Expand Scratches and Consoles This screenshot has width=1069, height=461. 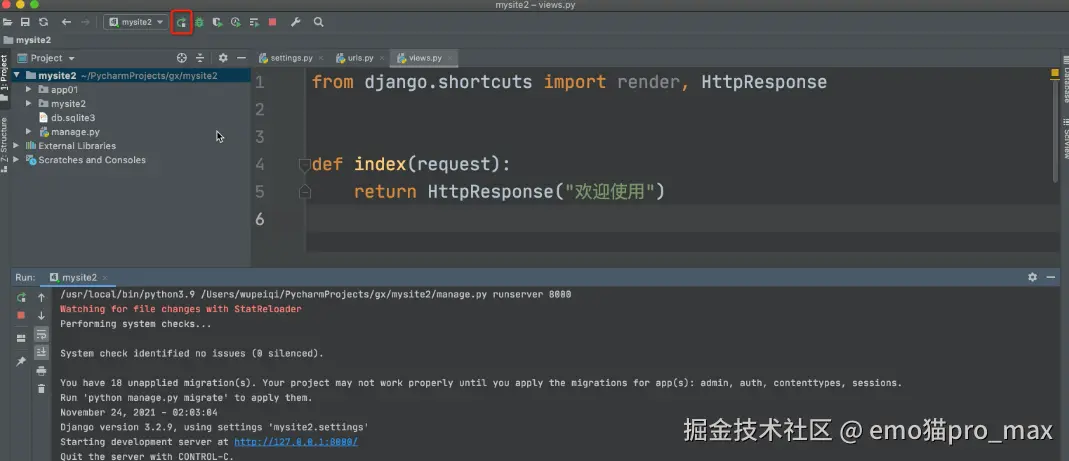(x=16, y=160)
